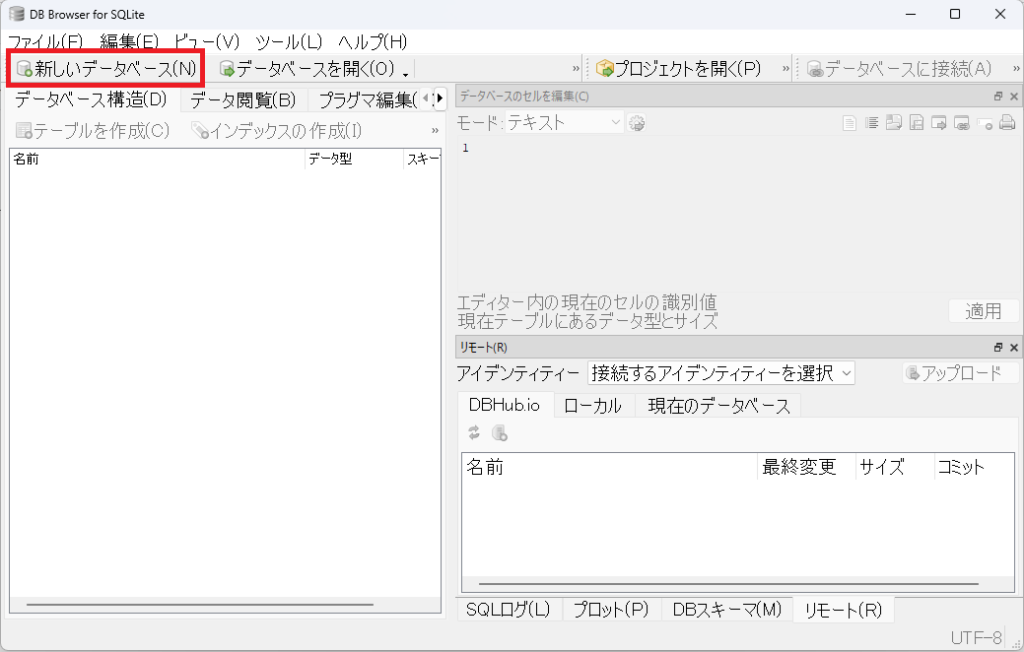Open the モード テキスト combo box

click(563, 122)
